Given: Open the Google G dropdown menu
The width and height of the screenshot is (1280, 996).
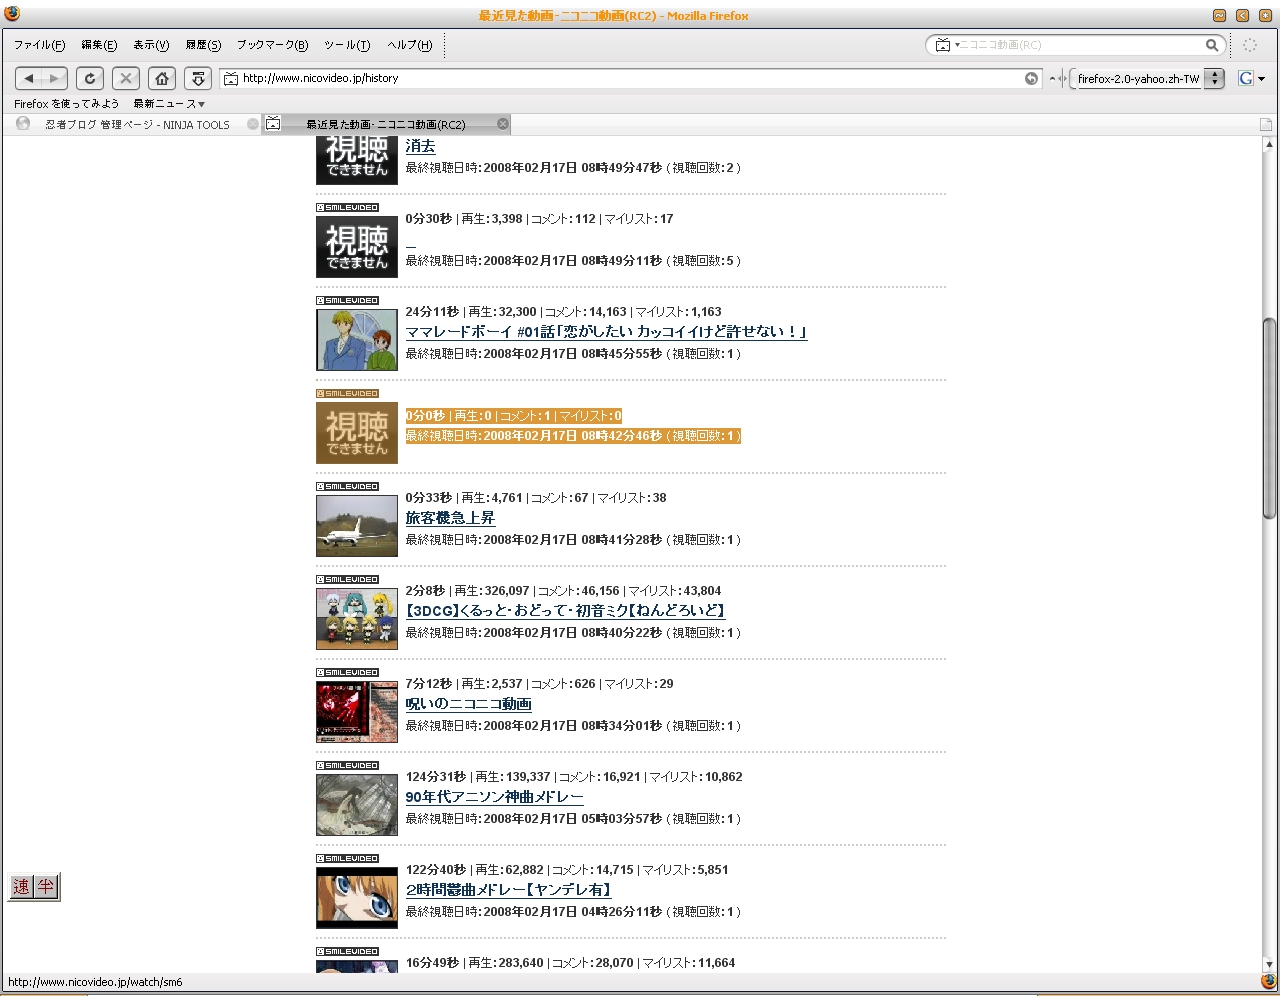Looking at the screenshot, I should click(1252, 78).
